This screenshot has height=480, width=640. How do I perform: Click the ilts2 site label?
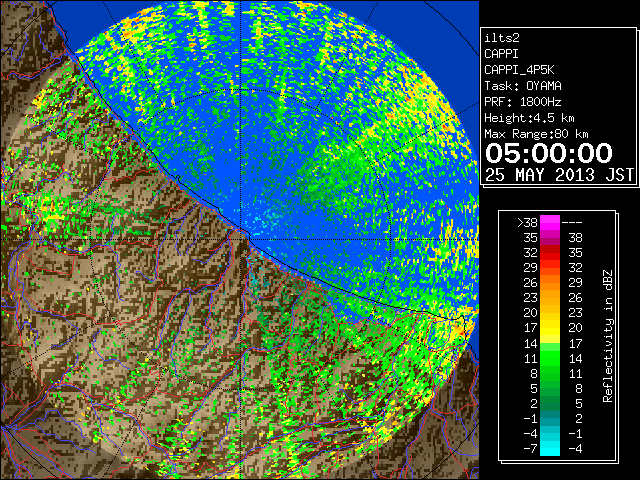click(502, 38)
